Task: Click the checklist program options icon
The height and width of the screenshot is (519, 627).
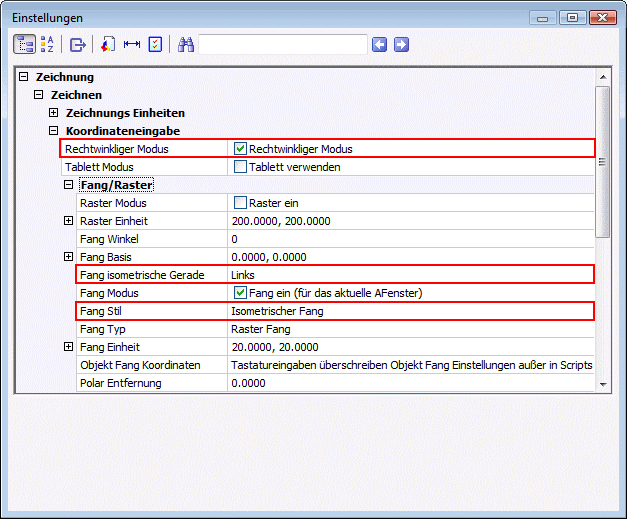Action: (x=155, y=44)
